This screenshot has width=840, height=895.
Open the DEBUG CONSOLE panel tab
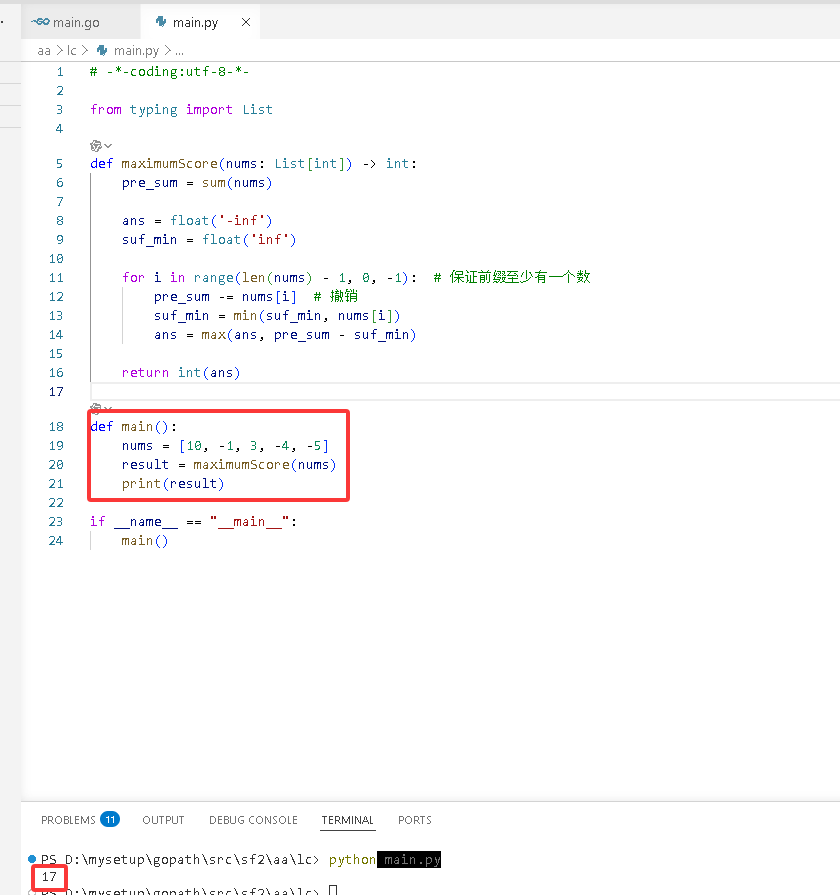click(x=253, y=820)
